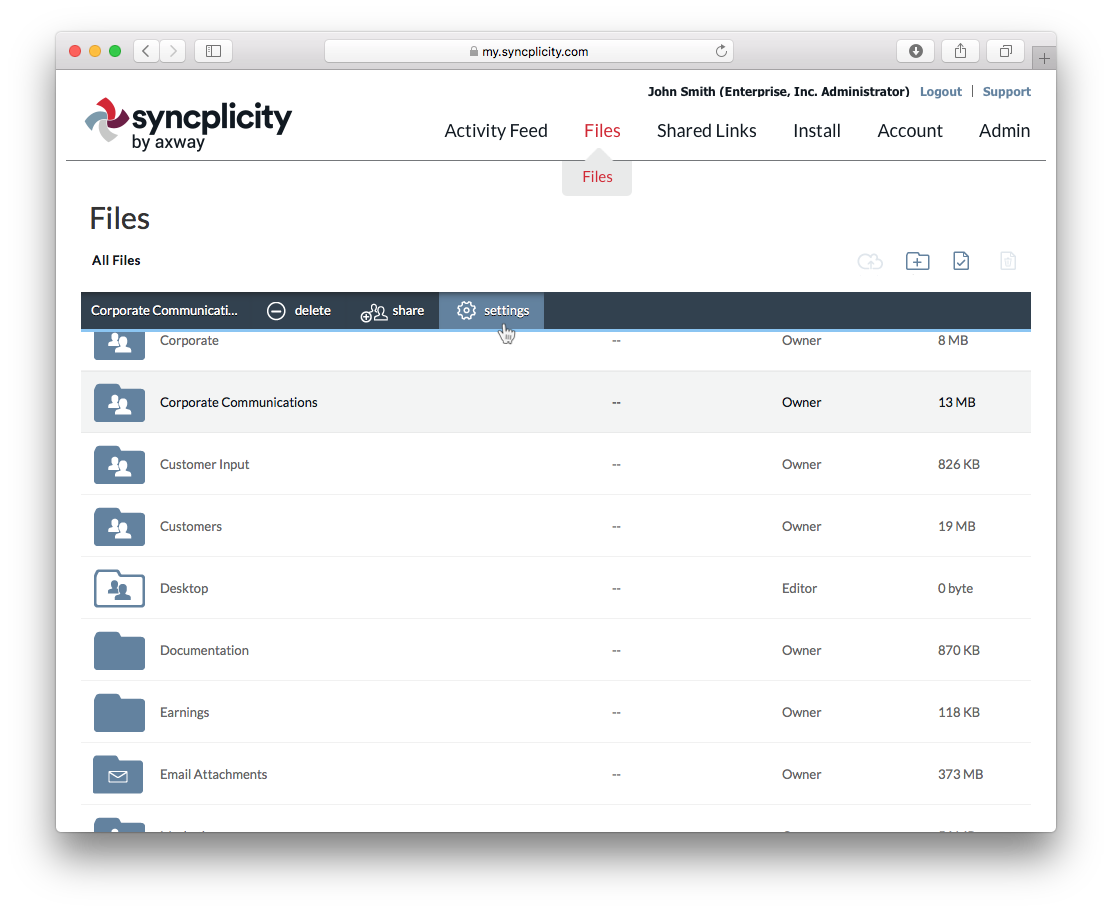
Task: Click the Desktop folder icon
Action: [x=119, y=588]
